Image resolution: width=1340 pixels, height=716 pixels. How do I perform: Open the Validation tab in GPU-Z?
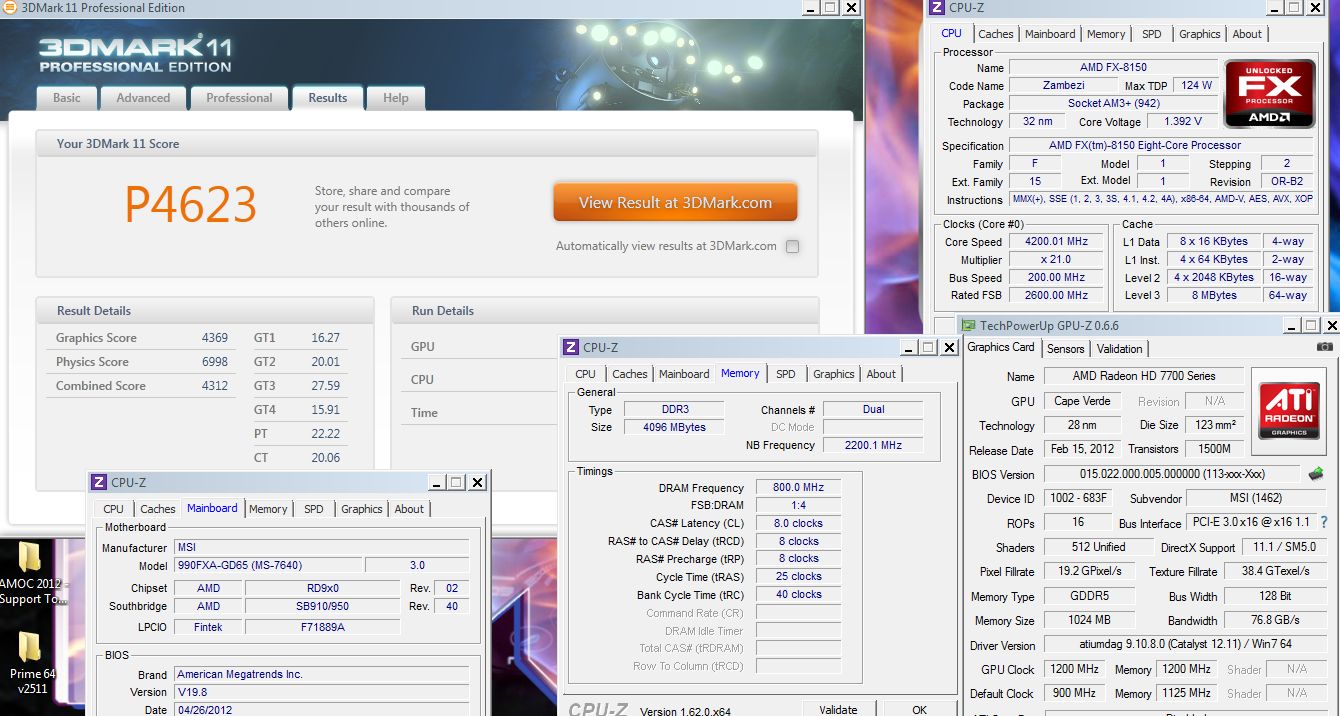coord(1119,349)
